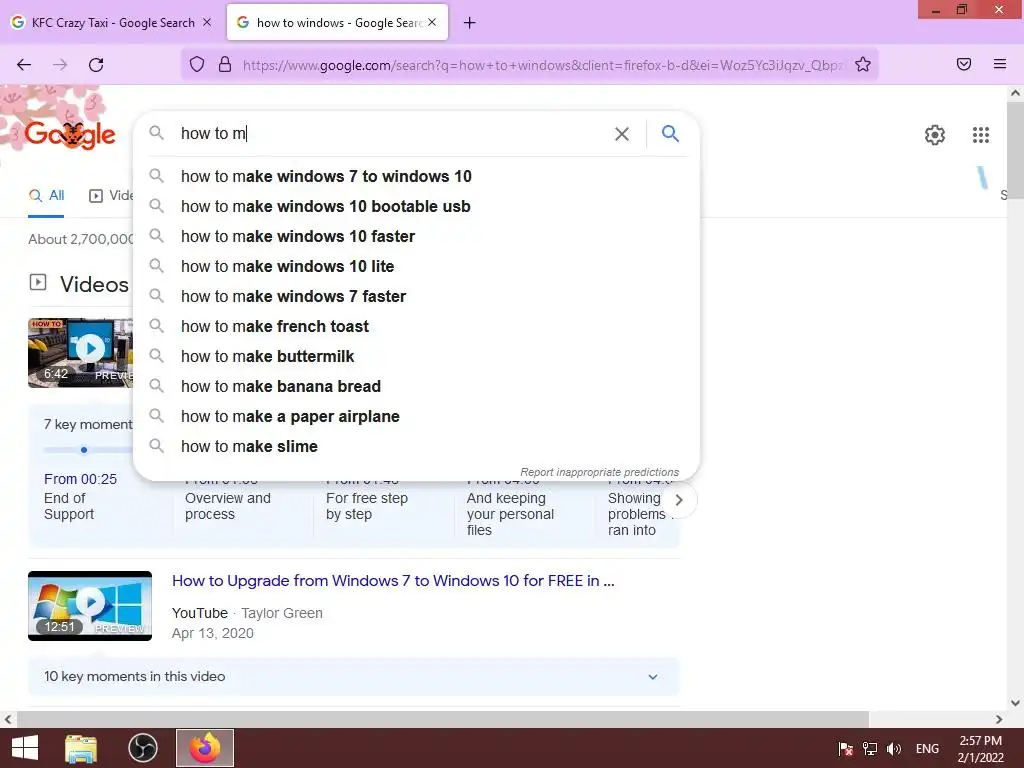Choose suggestion make a paper airplane
Screen dimensions: 1024x768
416,417
